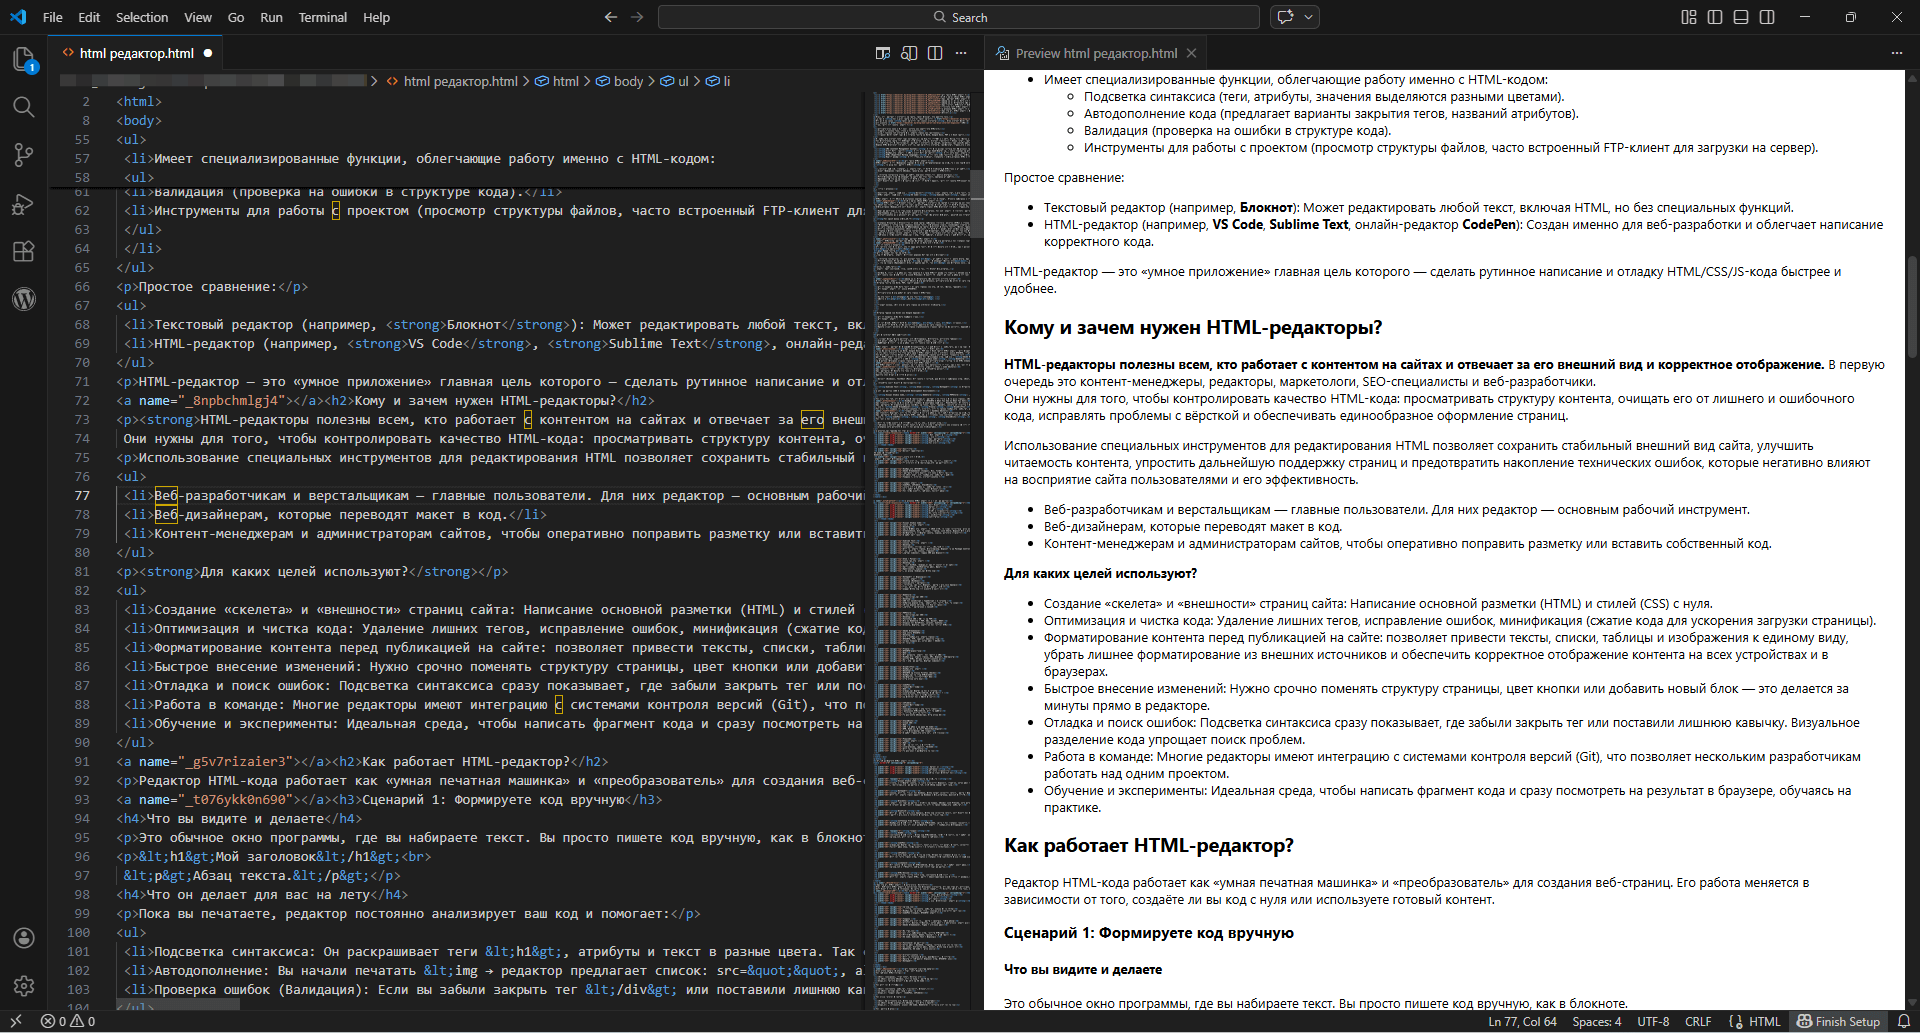Open the Search view in the sidebar
Viewport: 1920px width, 1033px height.
(x=24, y=107)
